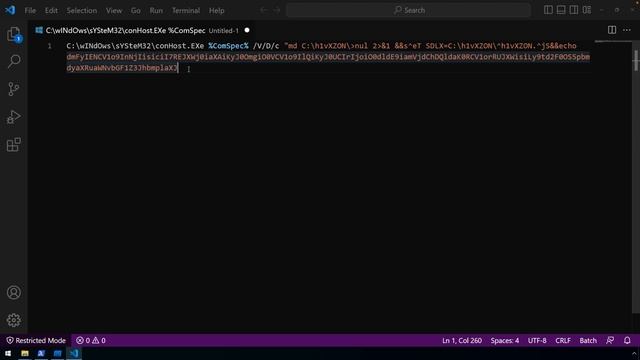This screenshot has height=360, width=640.
Task: Toggle the primary side bar layout icon
Action: [x=548, y=10]
